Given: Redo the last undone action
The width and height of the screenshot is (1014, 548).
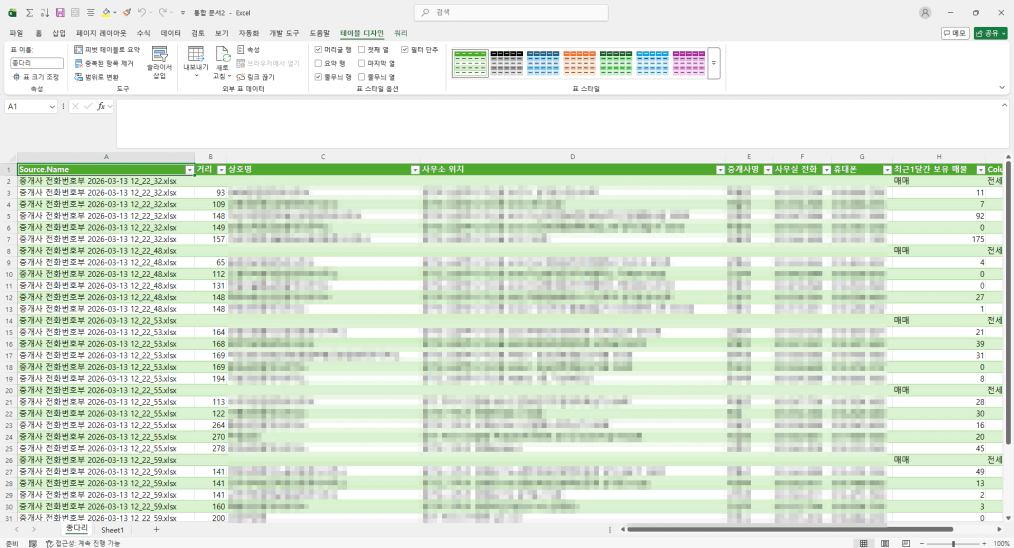Looking at the screenshot, I should pyautogui.click(x=163, y=12).
